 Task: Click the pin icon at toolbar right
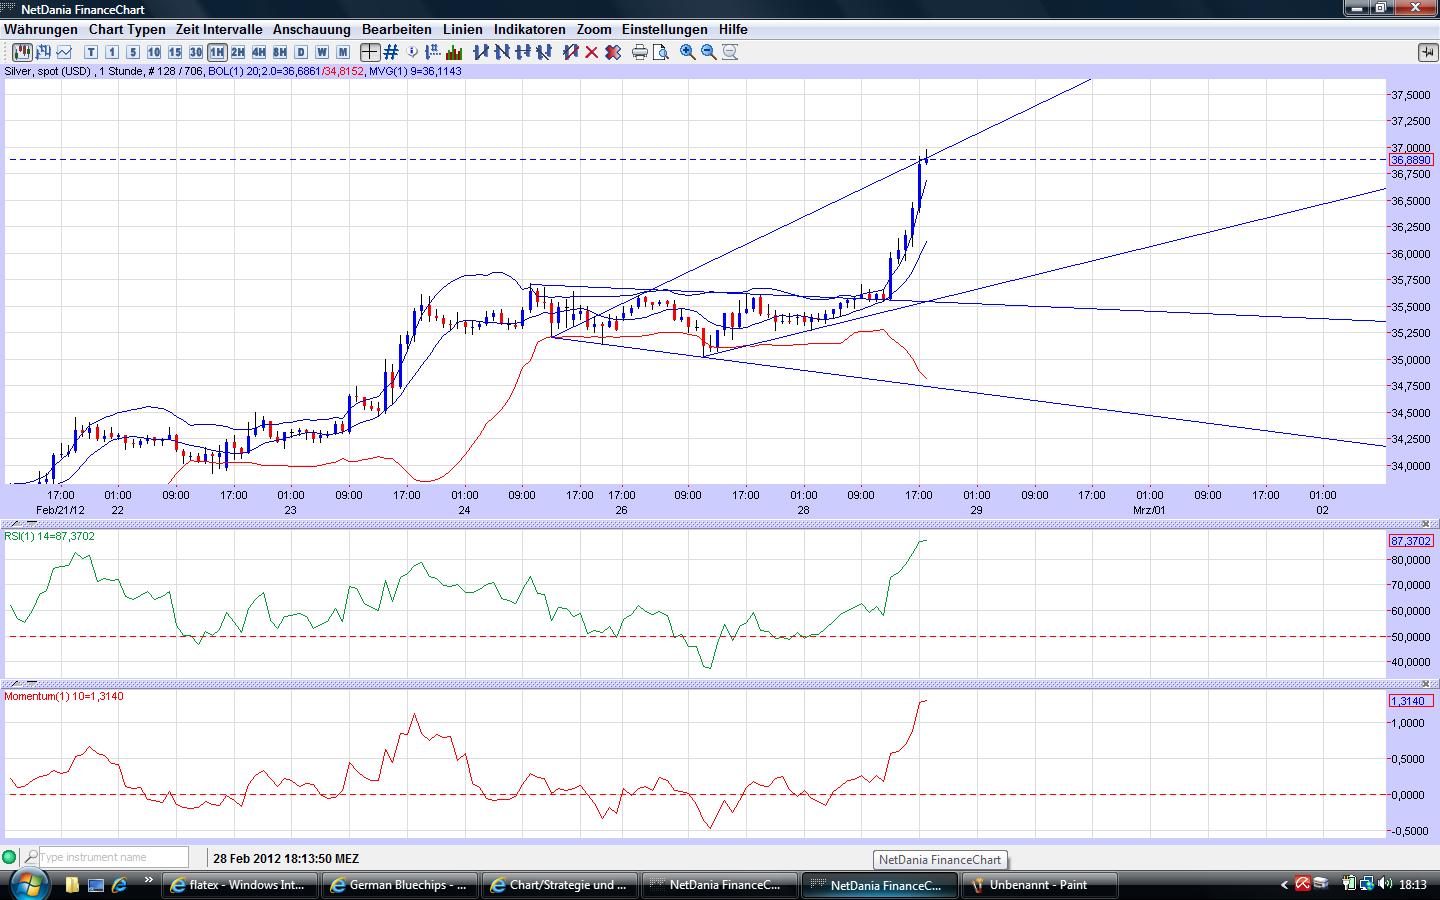(1426, 52)
